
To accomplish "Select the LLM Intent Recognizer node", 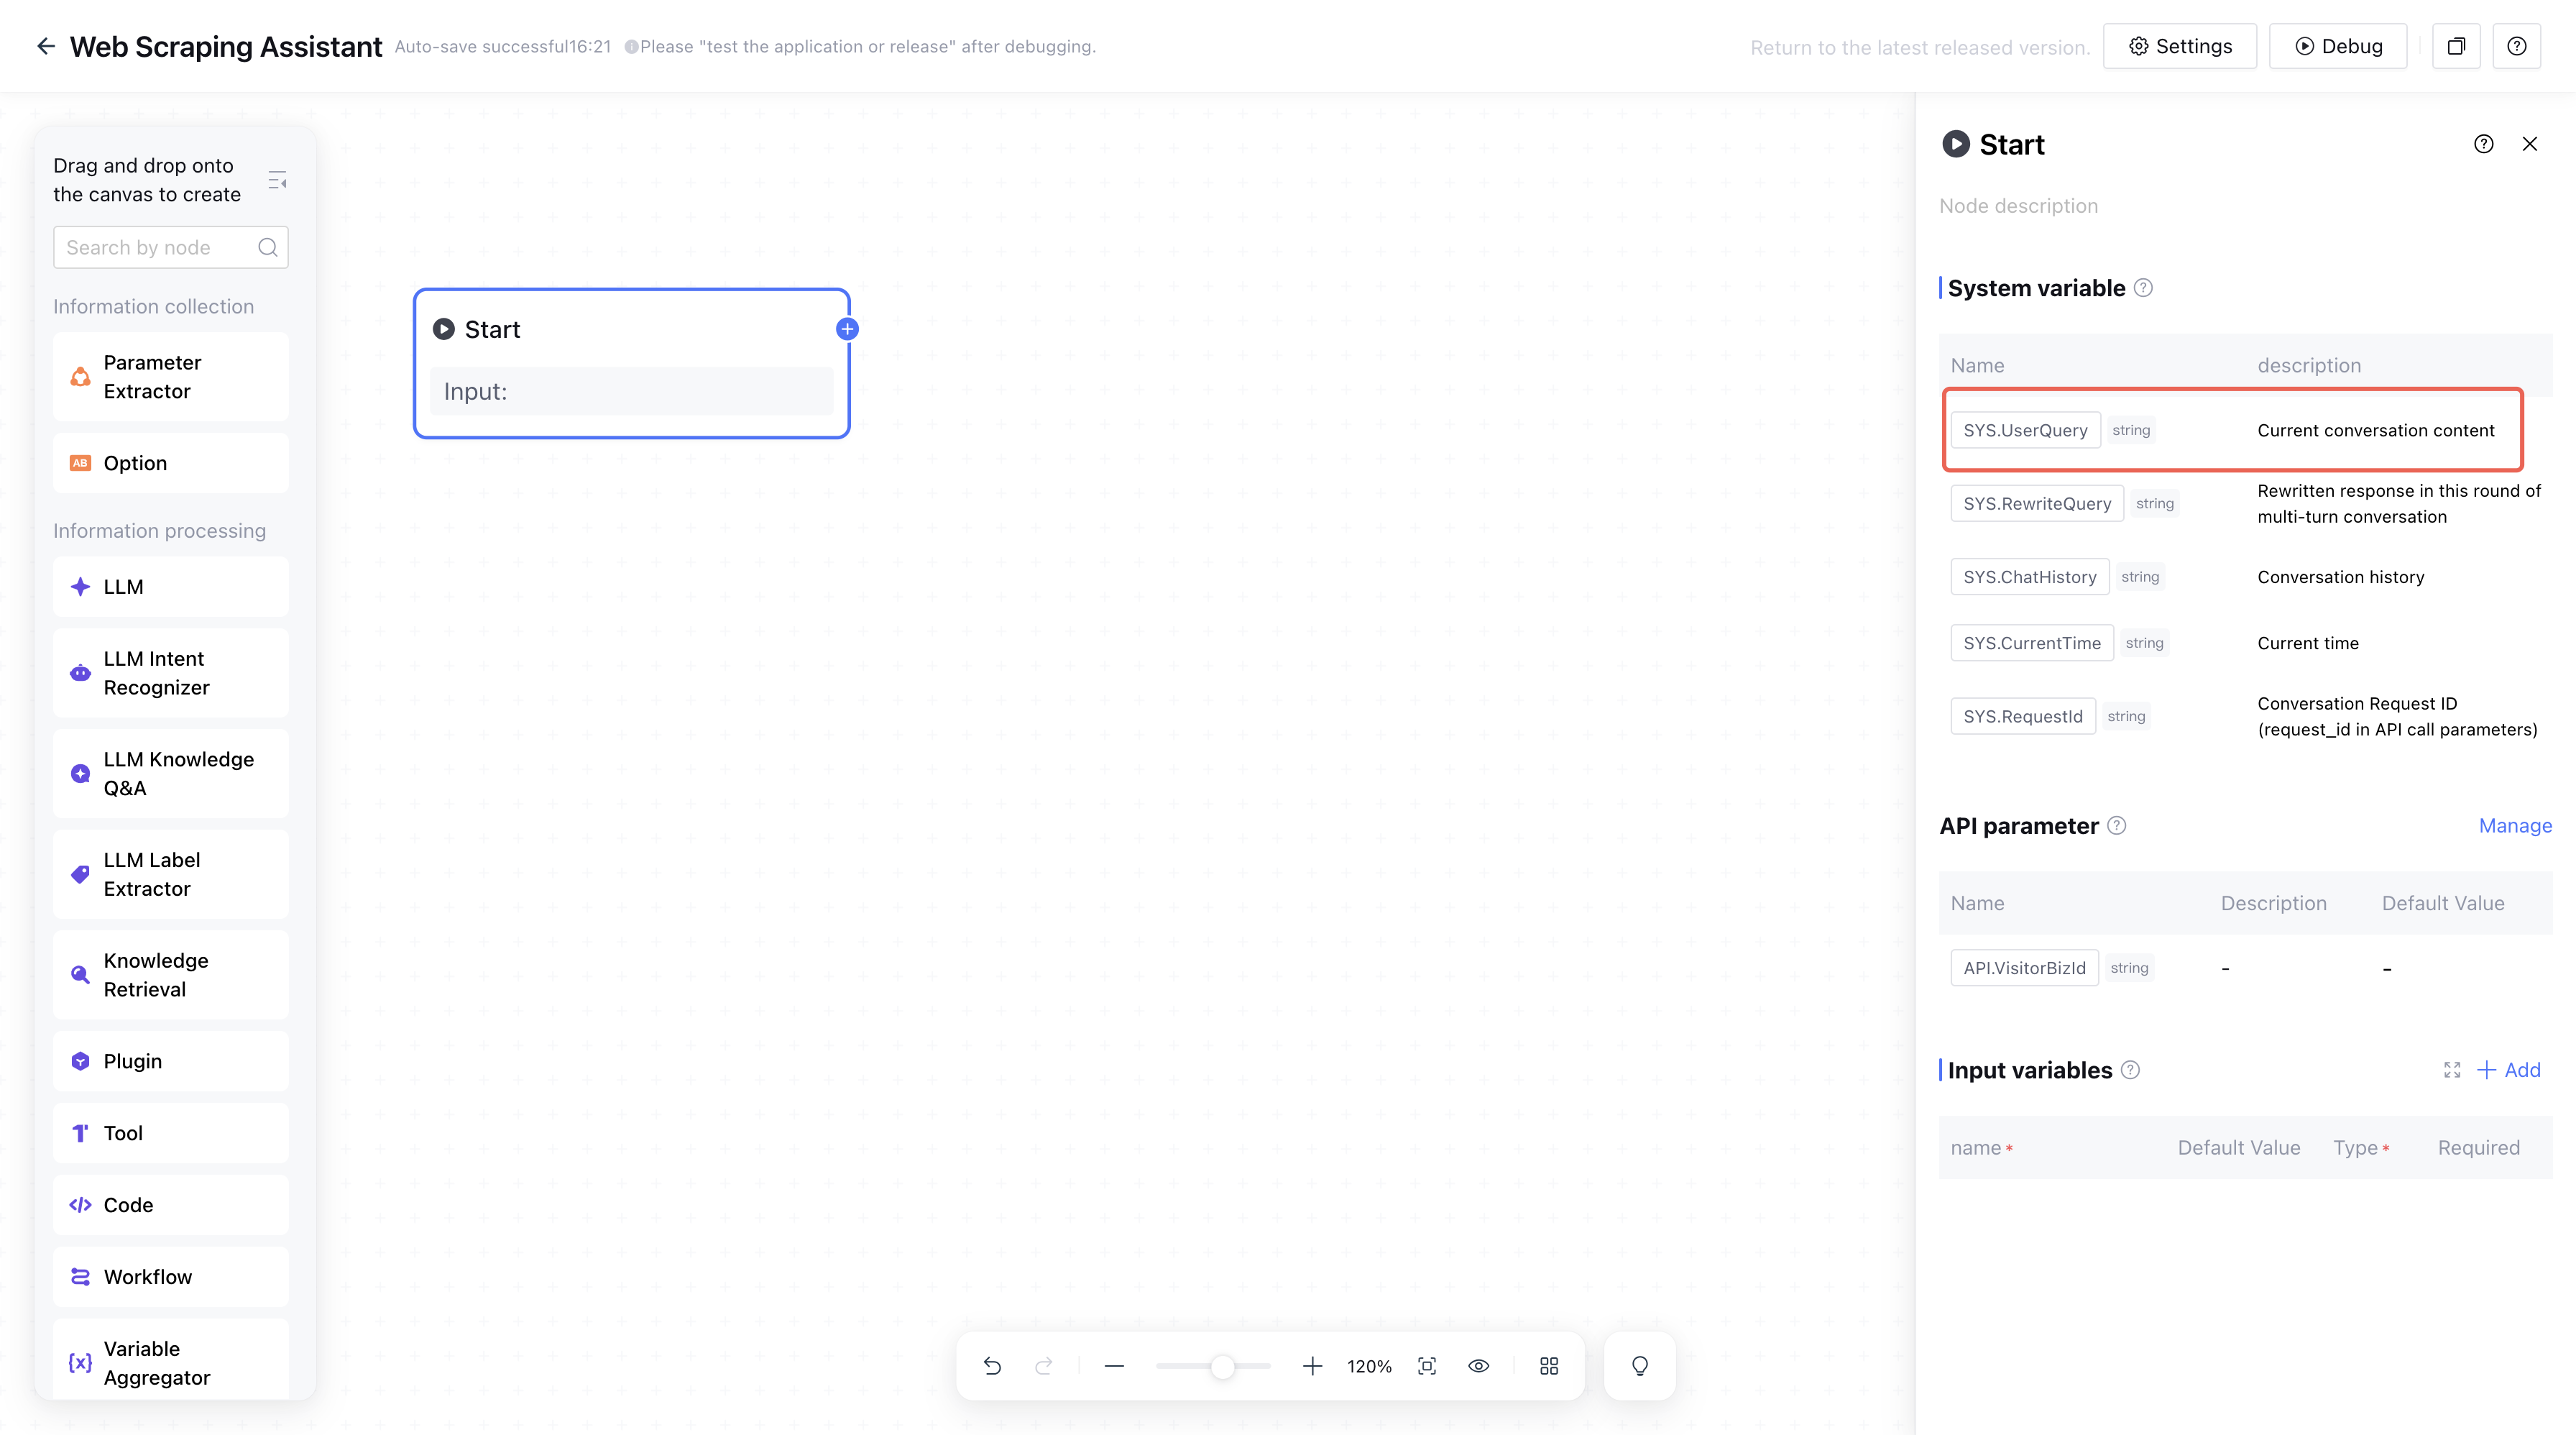I will point(171,673).
